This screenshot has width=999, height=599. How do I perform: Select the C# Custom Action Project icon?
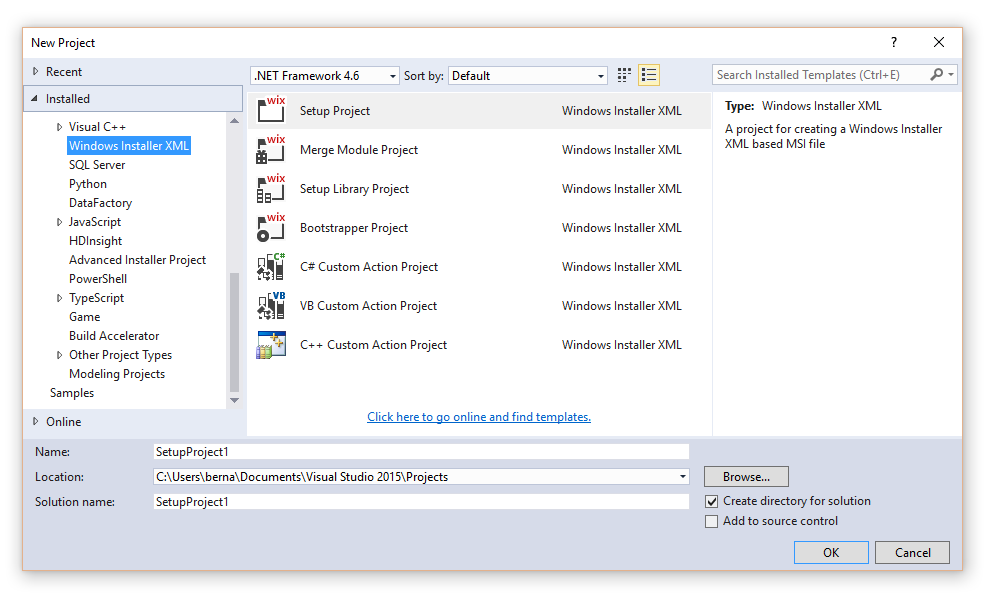(x=271, y=267)
